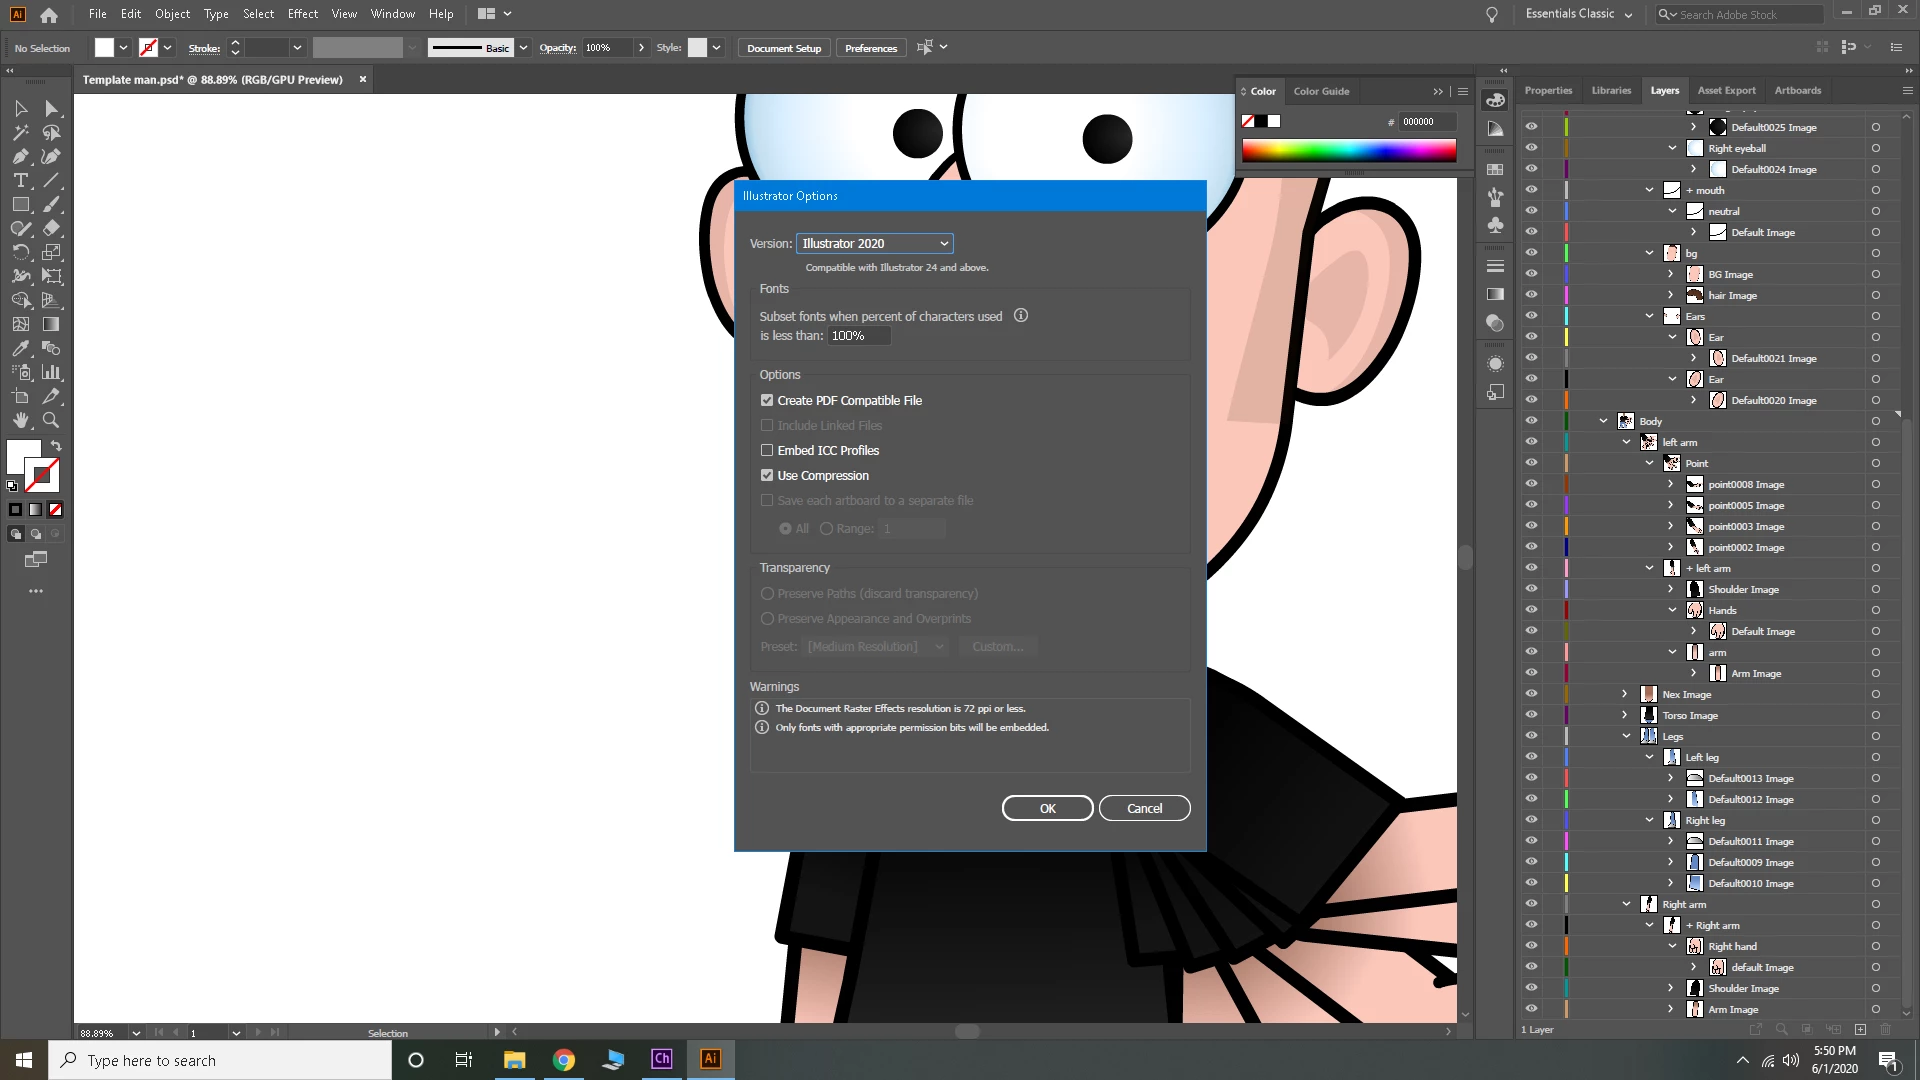Switch to the Properties tab

[1548, 90]
